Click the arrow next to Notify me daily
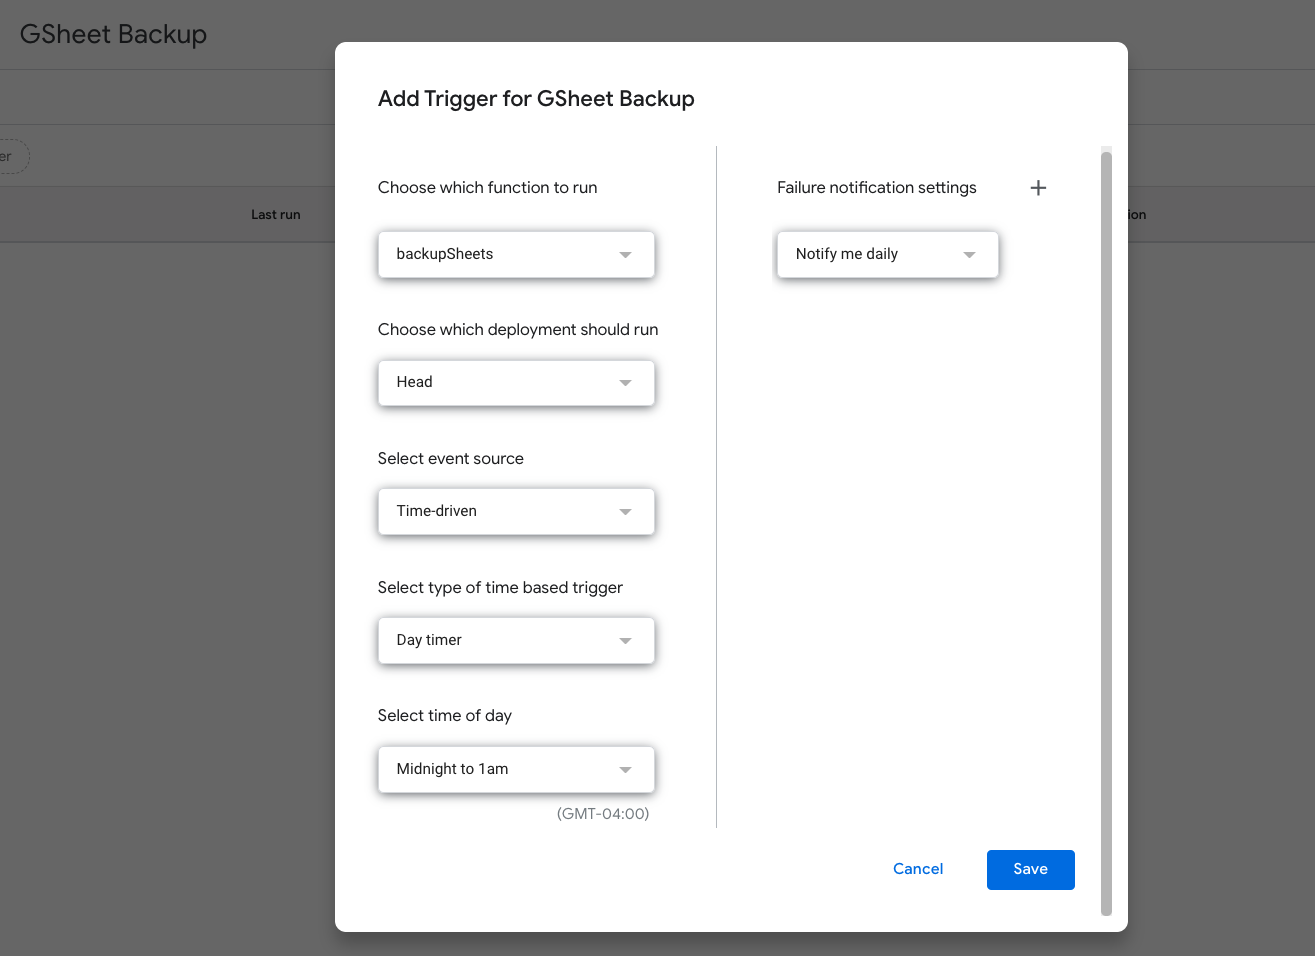The width and height of the screenshot is (1315, 956). [x=969, y=255]
